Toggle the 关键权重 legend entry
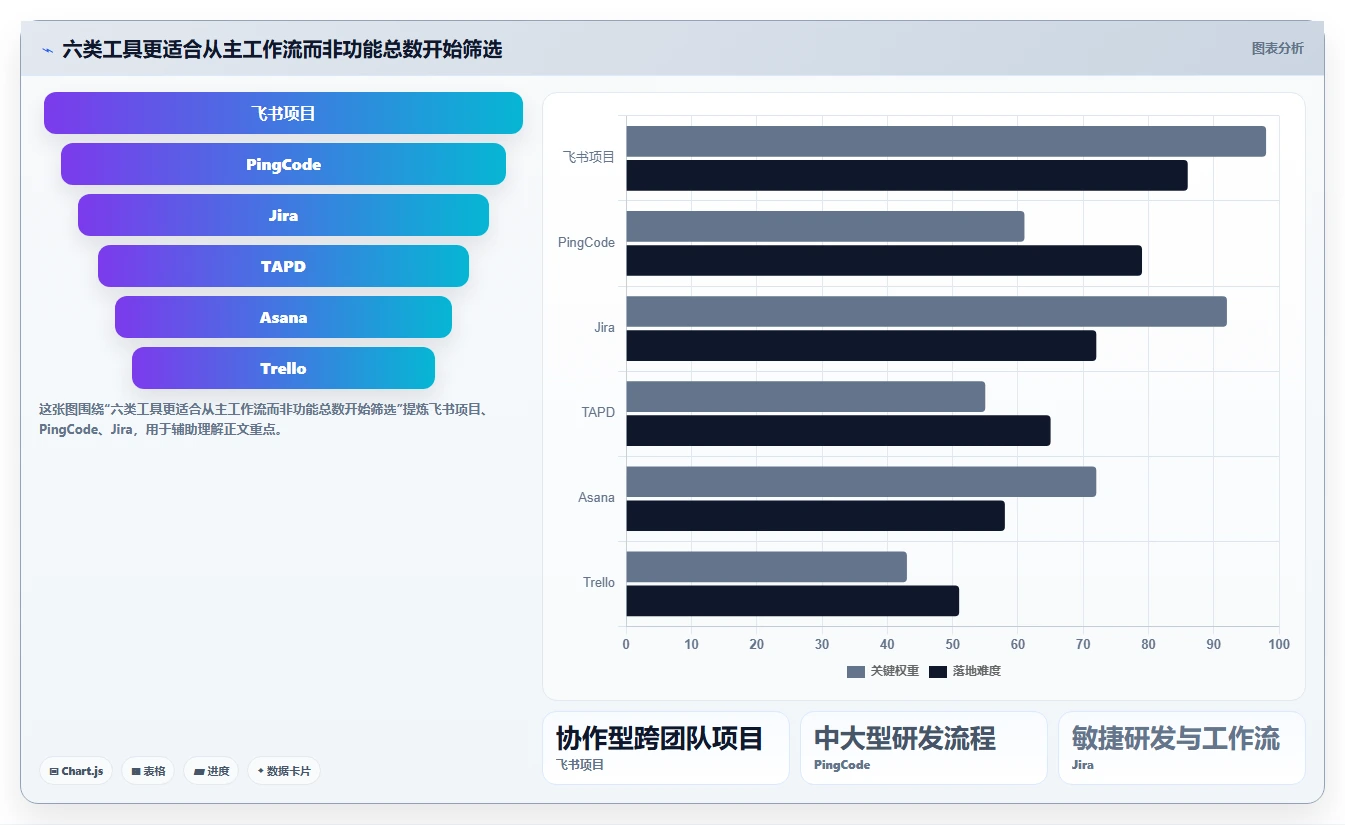Viewport: 1345px width, 825px height. click(883, 671)
